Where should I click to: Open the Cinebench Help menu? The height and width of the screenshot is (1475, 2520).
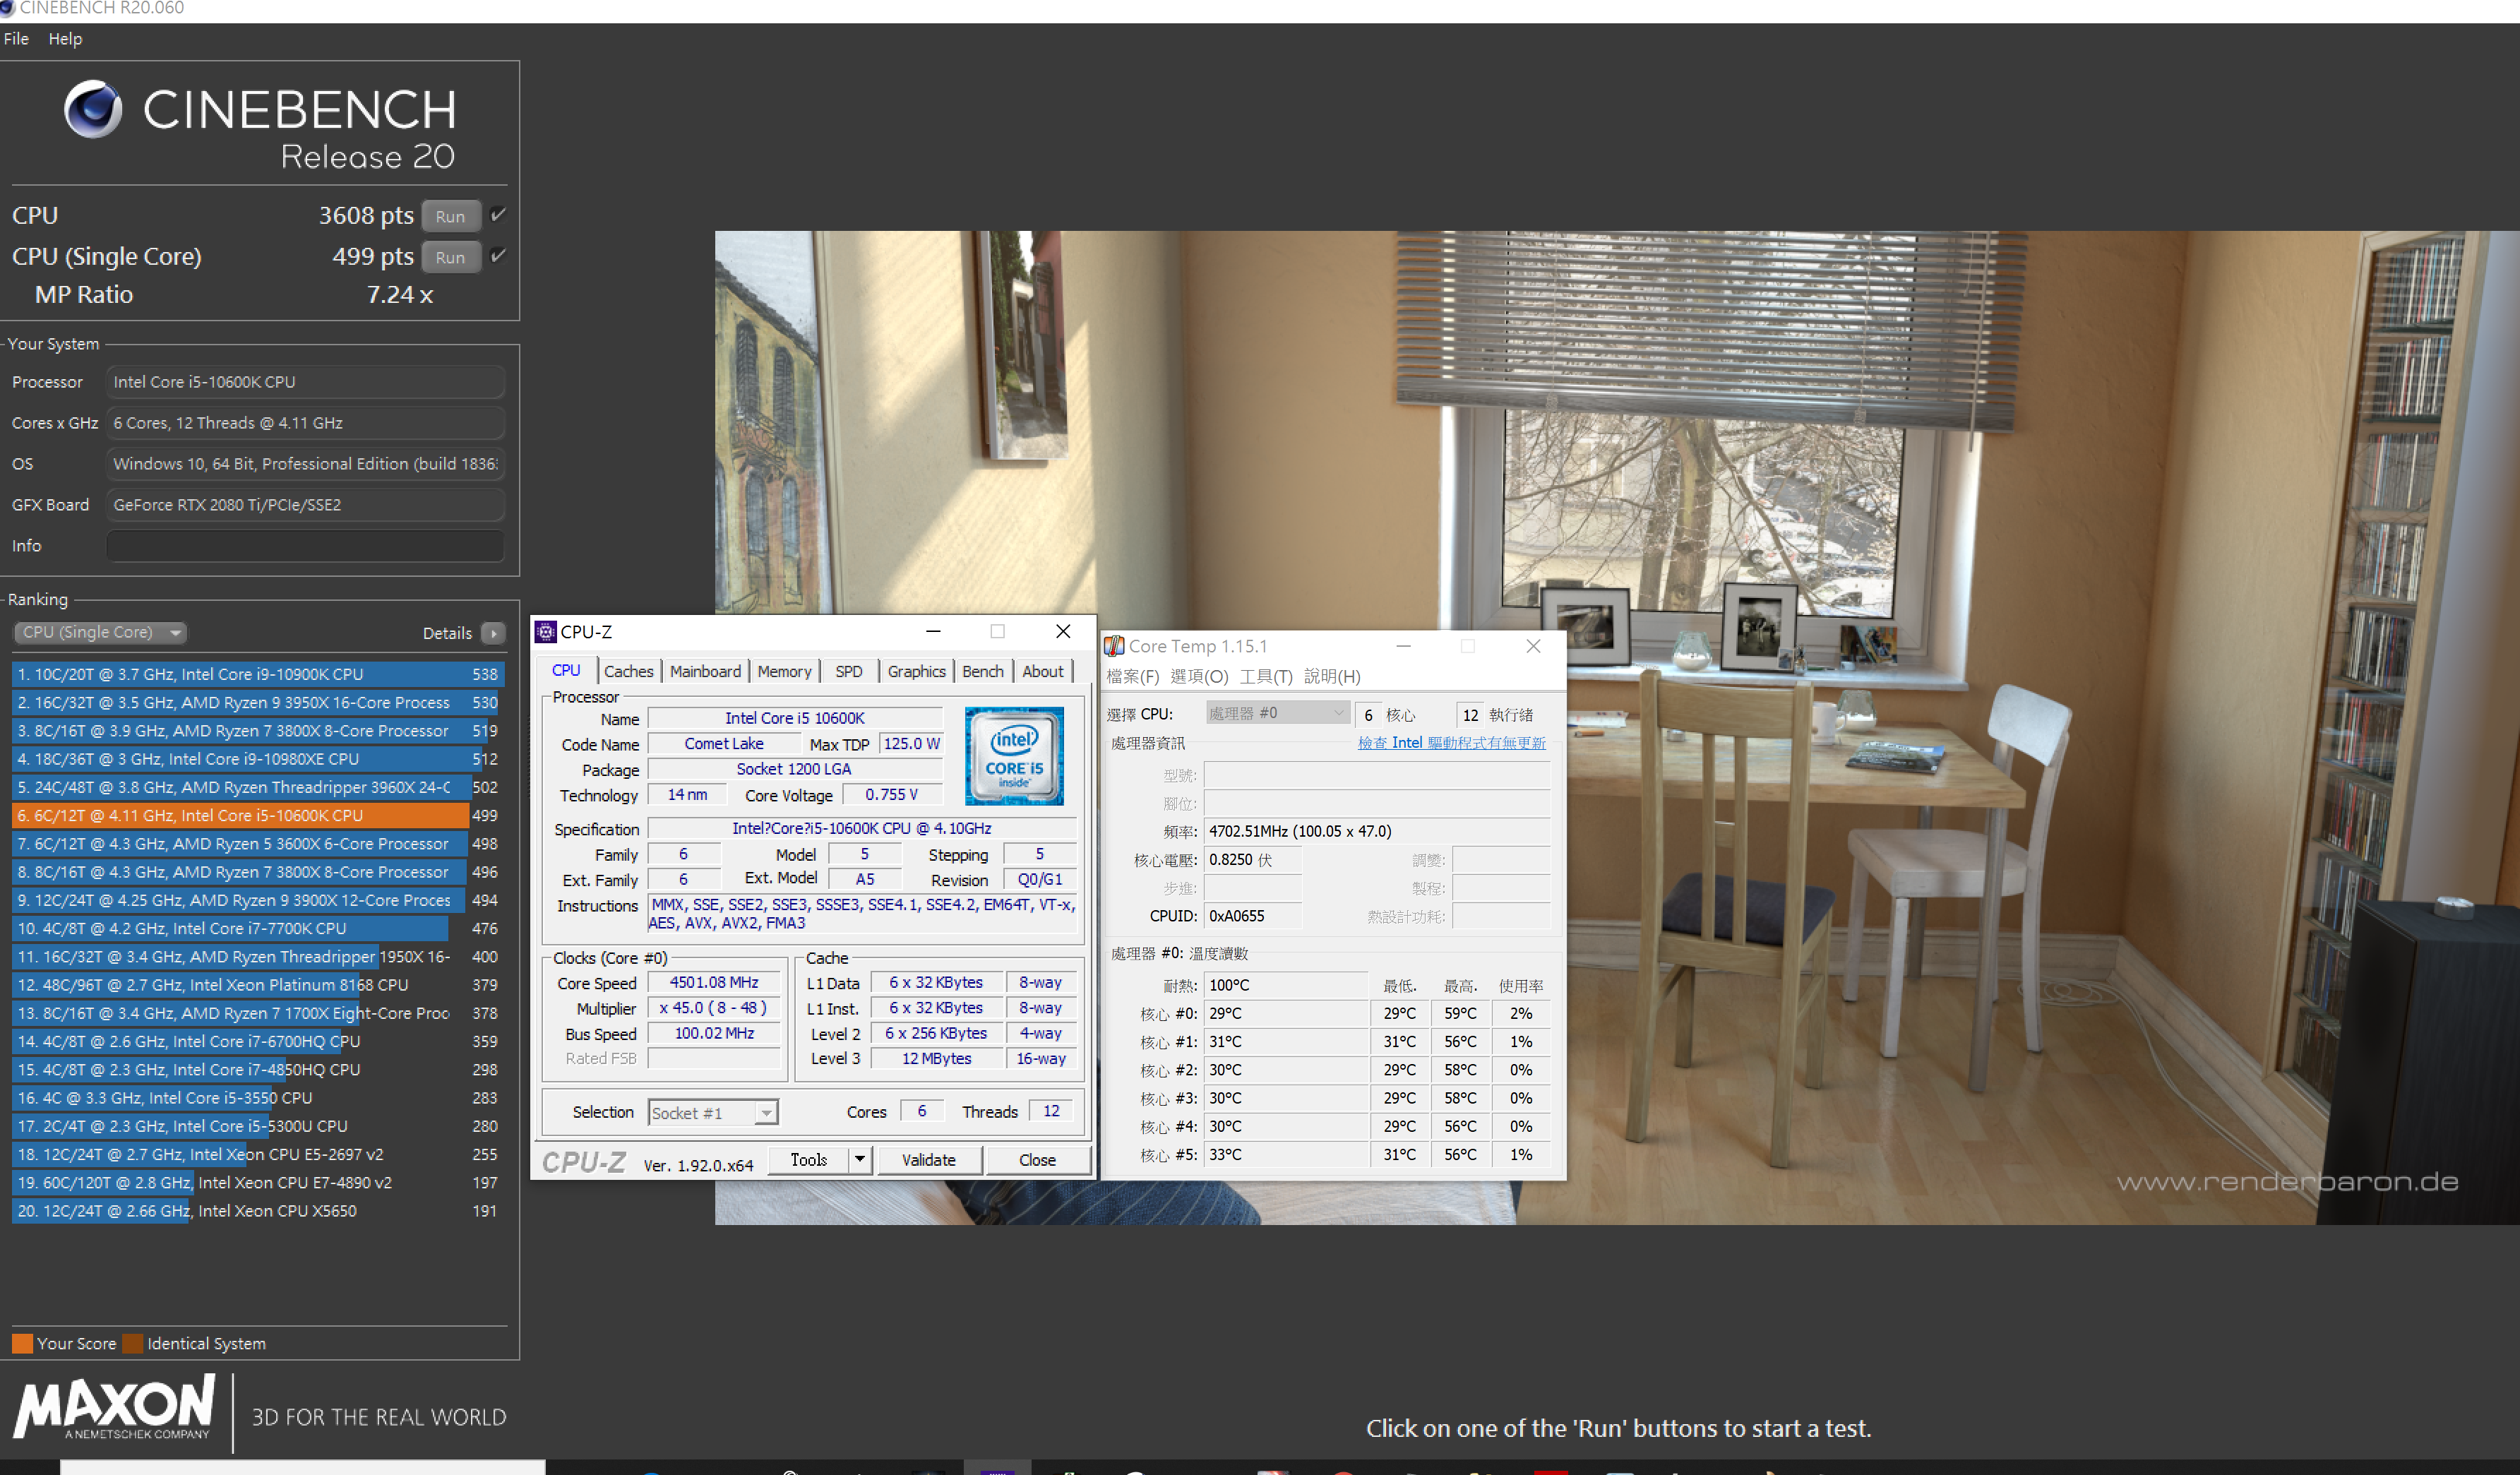pos(65,39)
